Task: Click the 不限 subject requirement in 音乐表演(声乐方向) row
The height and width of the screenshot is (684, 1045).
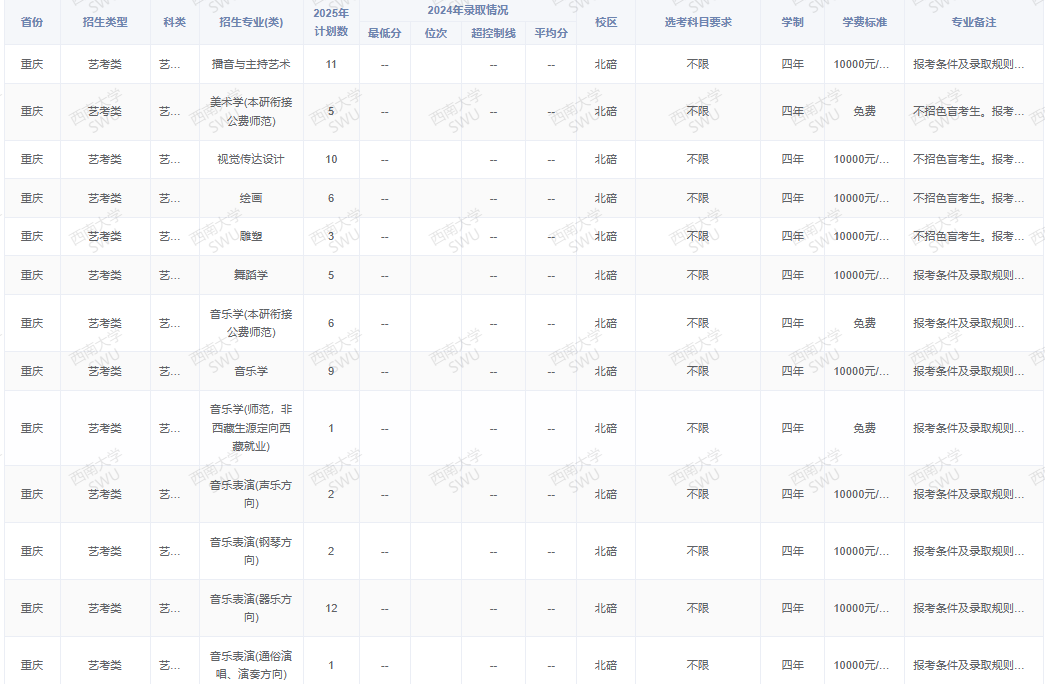Action: [698, 494]
